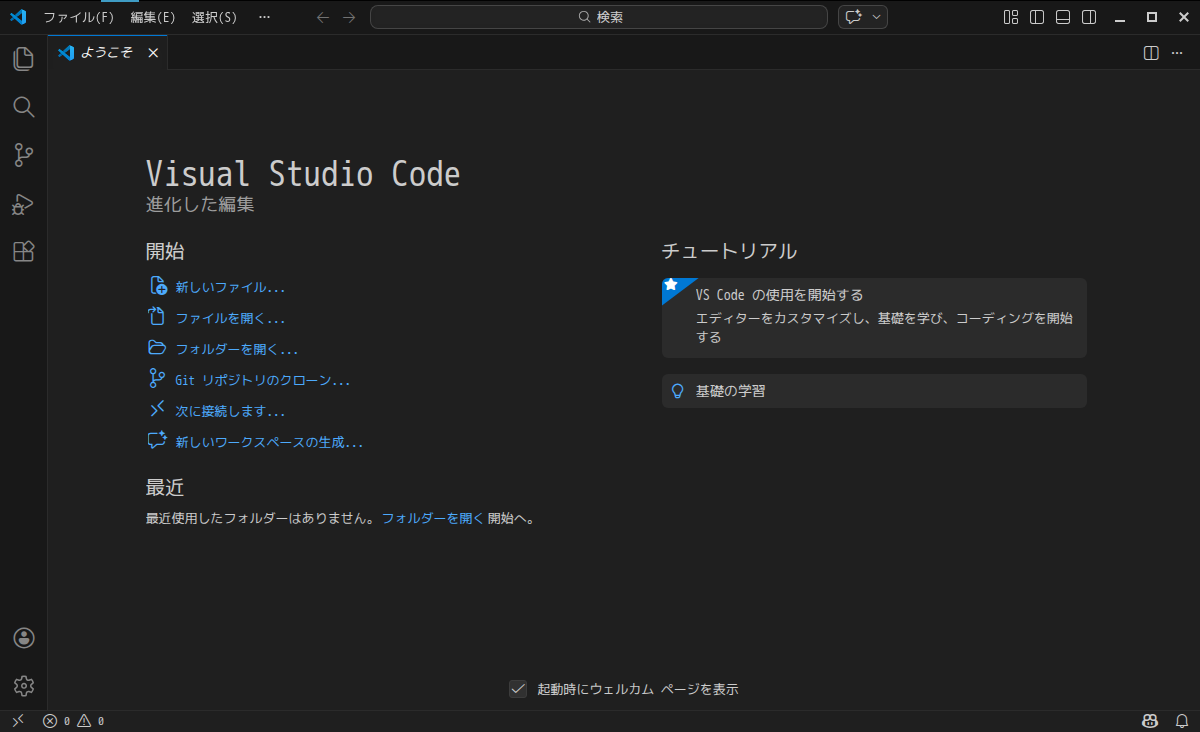Click the Visual Studio Code heading
This screenshot has height=732, width=1200.
pyautogui.click(x=303, y=174)
